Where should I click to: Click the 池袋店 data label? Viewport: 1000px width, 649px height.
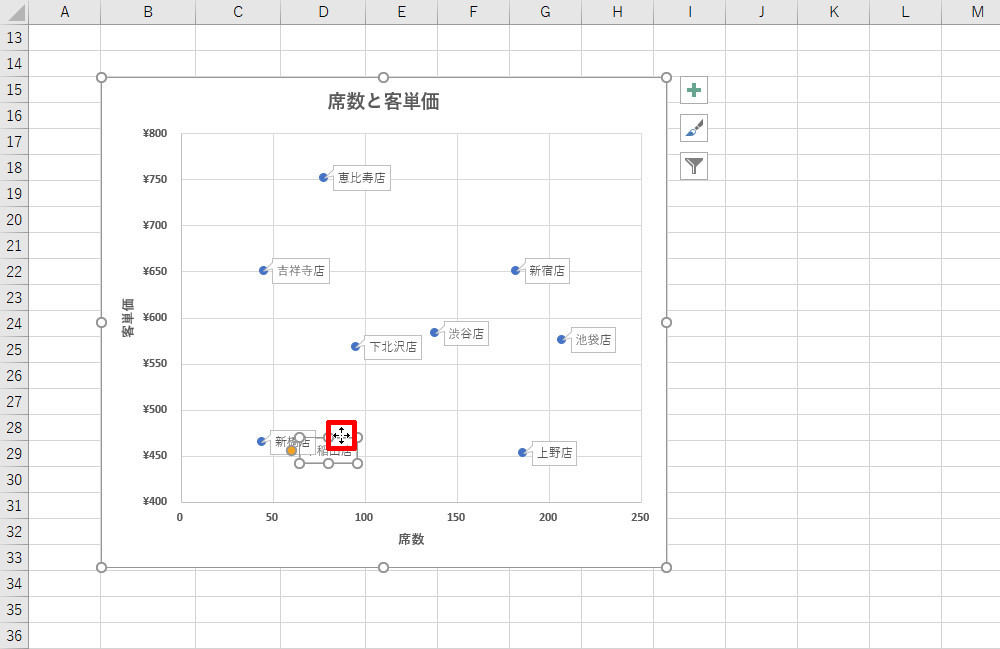coord(594,340)
